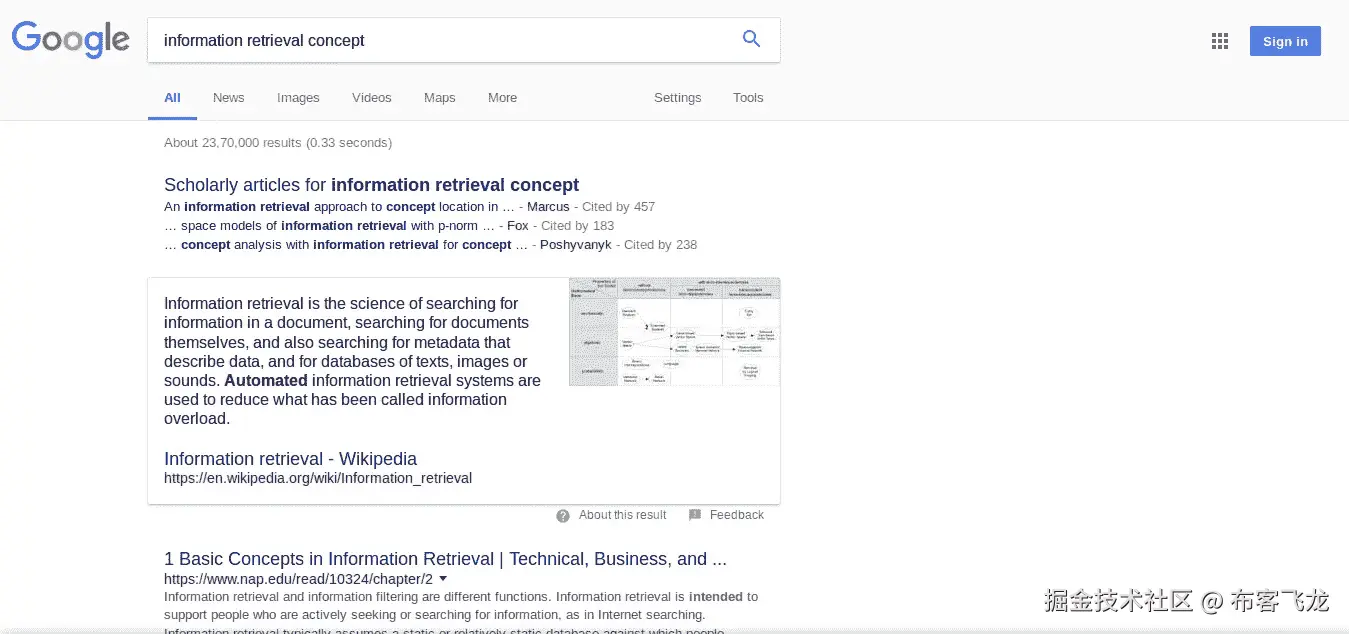Open the Videos tab
This screenshot has width=1349, height=634.
[372, 98]
